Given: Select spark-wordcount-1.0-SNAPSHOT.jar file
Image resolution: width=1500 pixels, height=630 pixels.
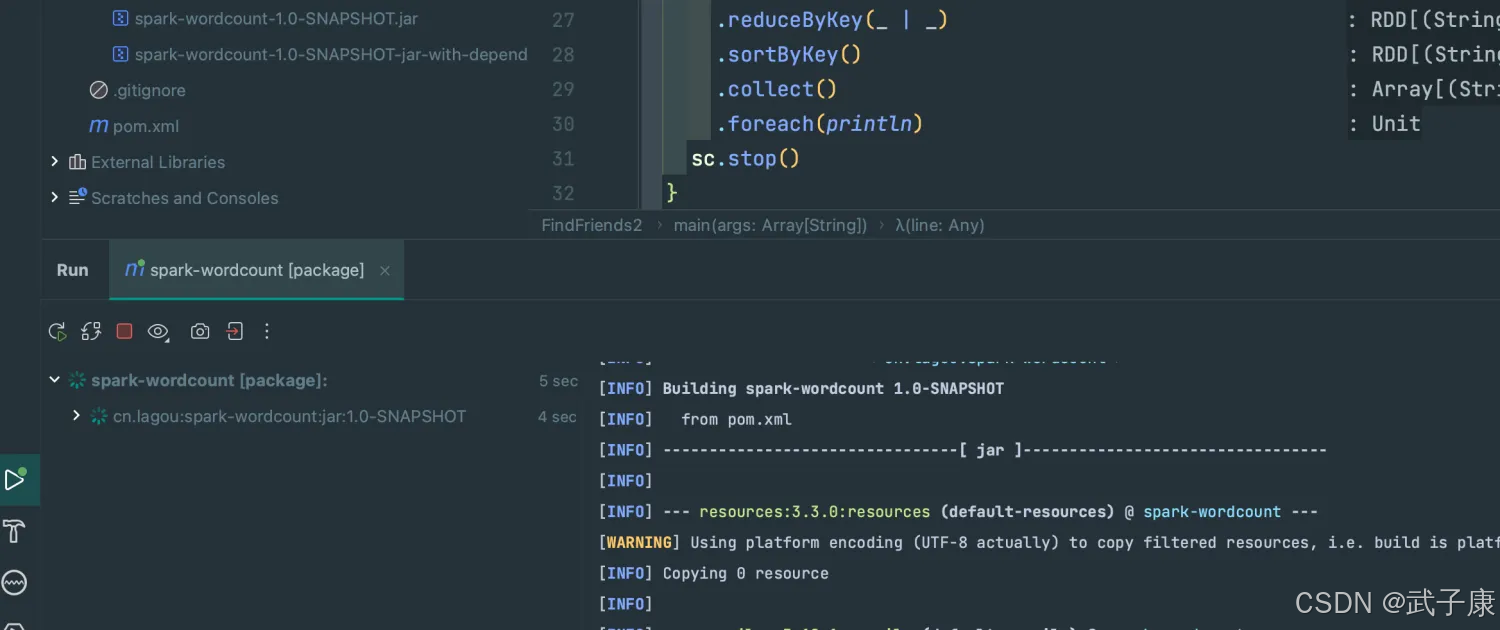Looking at the screenshot, I should point(276,18).
